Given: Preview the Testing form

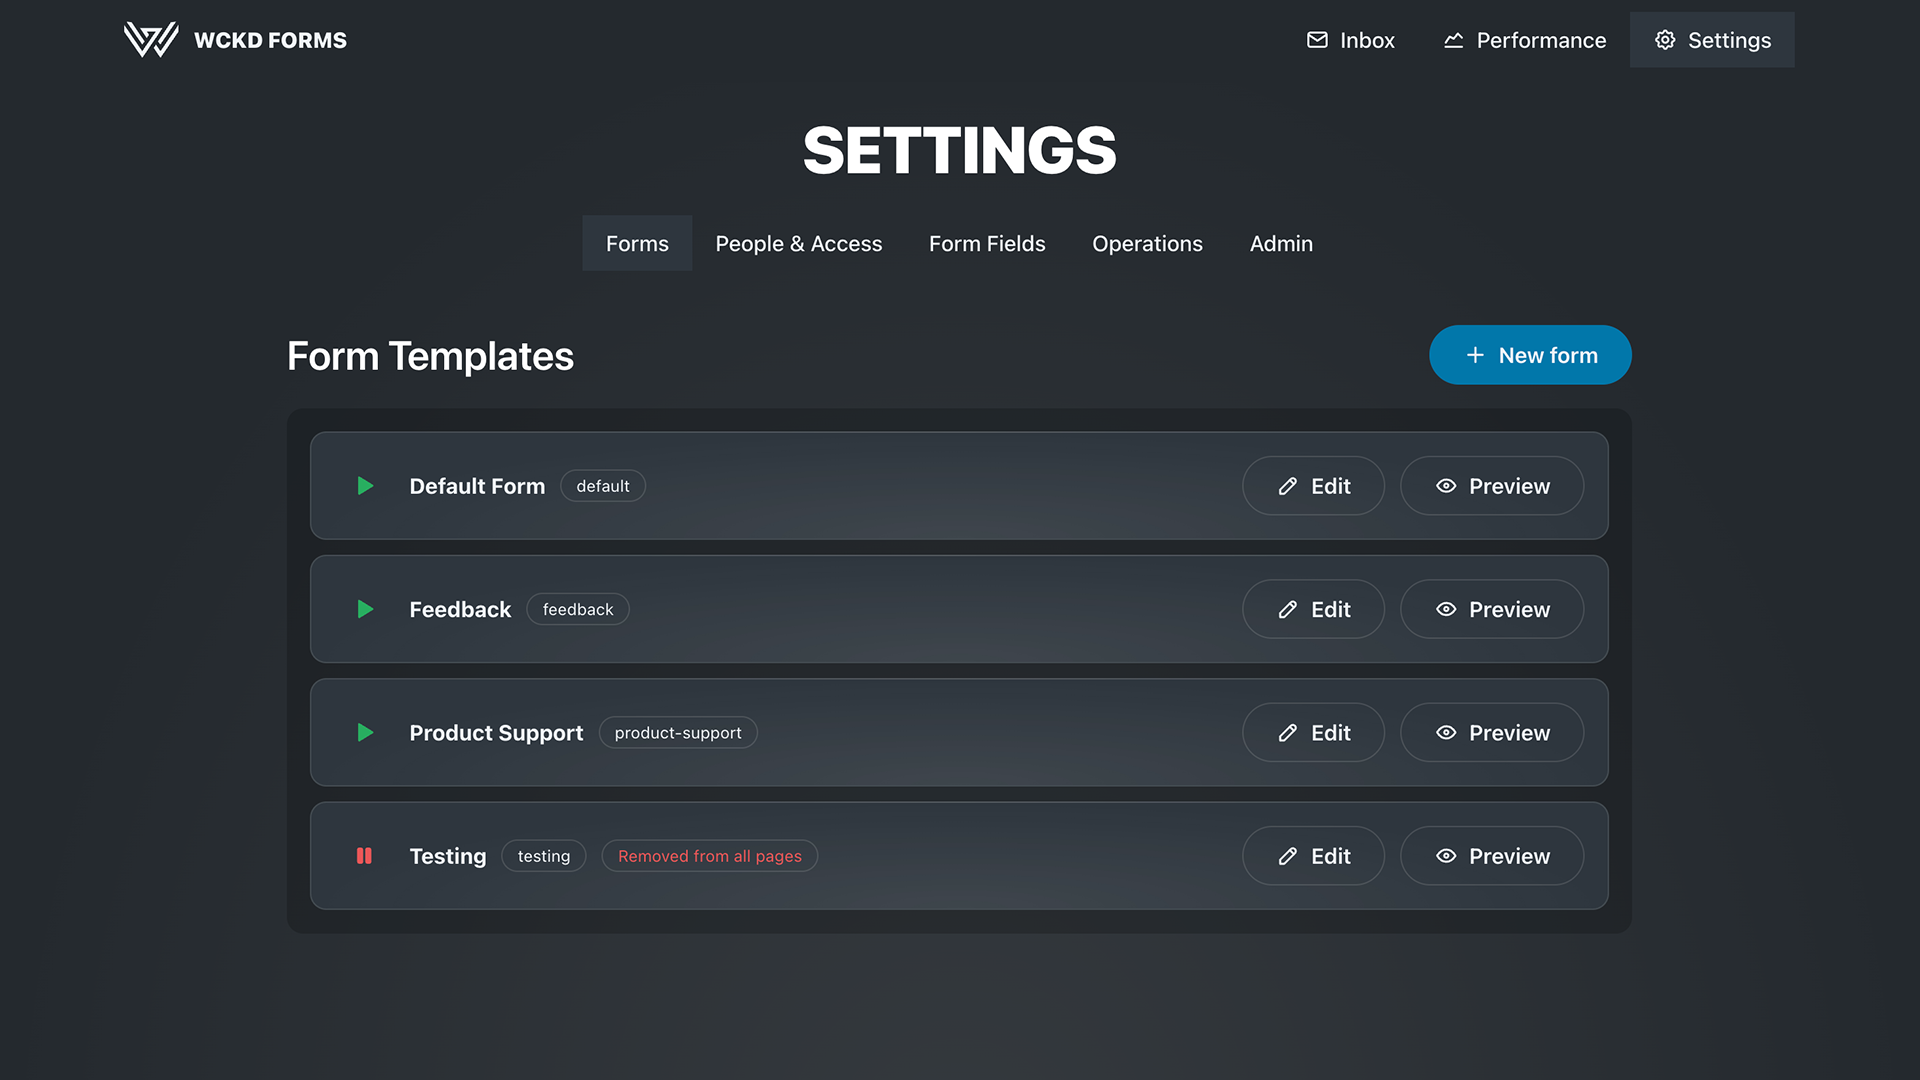Looking at the screenshot, I should (1492, 856).
